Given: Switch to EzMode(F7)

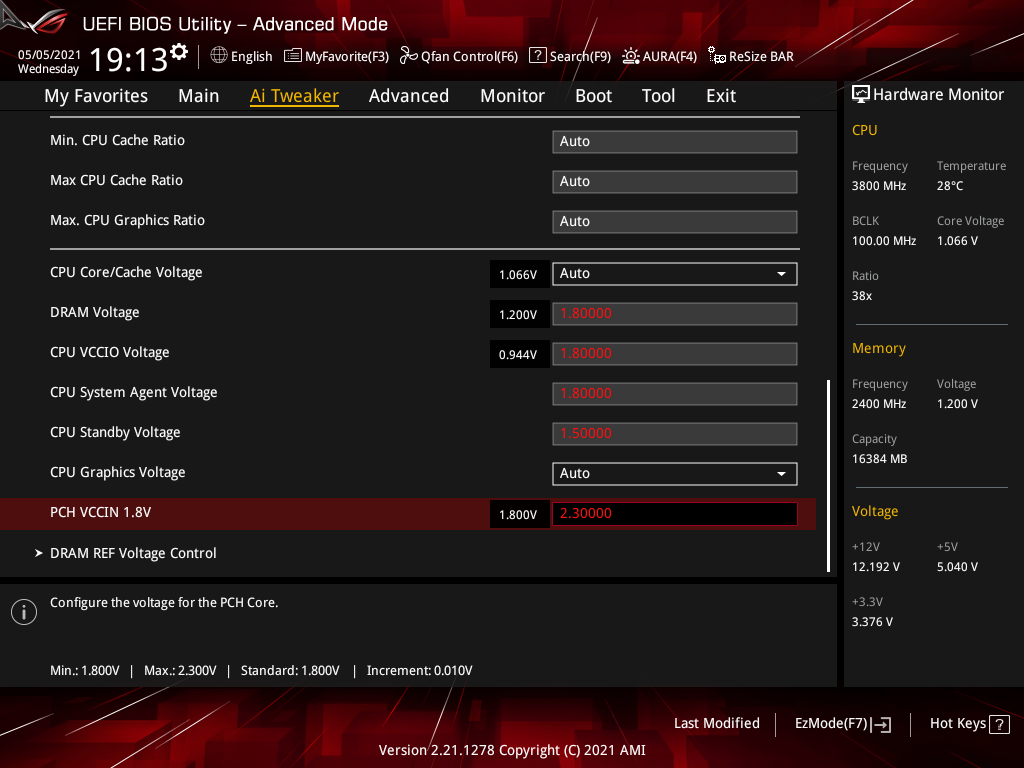Looking at the screenshot, I should coord(842,723).
